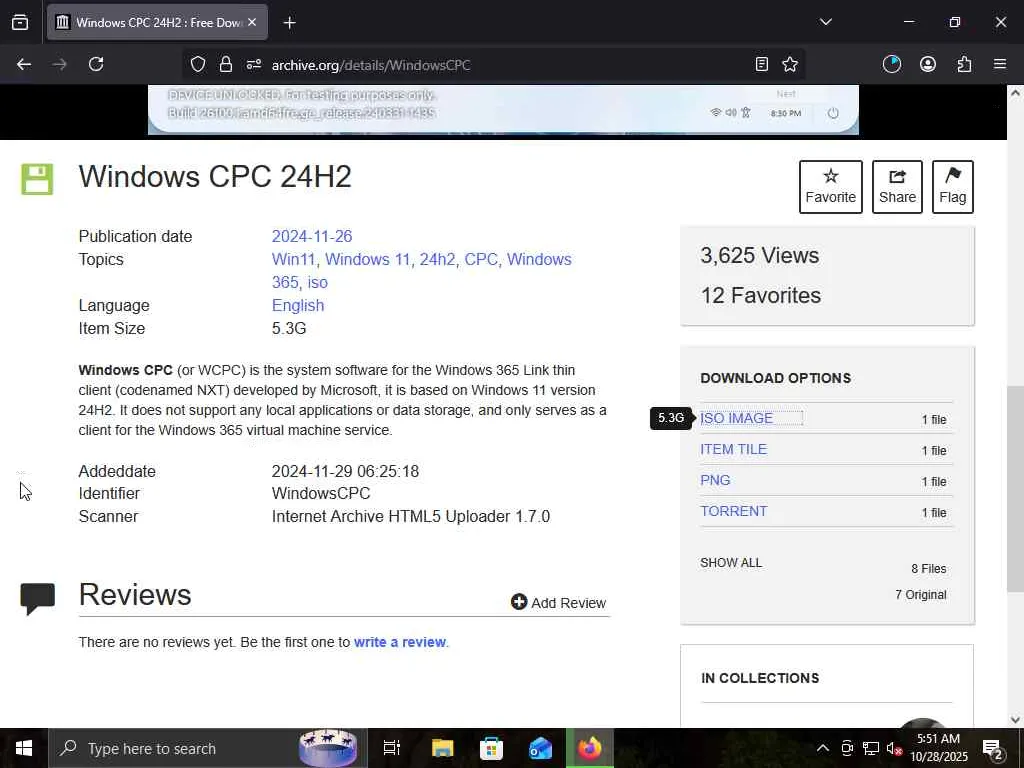Open the CPC topic link
The image size is (1024, 768).
[481, 259]
